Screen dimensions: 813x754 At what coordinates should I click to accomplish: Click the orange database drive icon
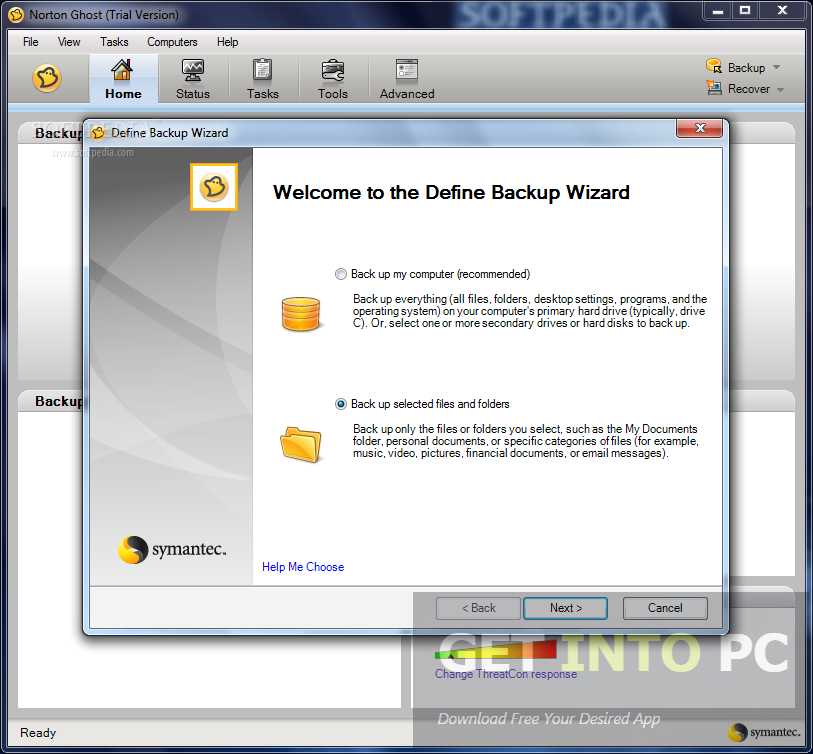[301, 314]
